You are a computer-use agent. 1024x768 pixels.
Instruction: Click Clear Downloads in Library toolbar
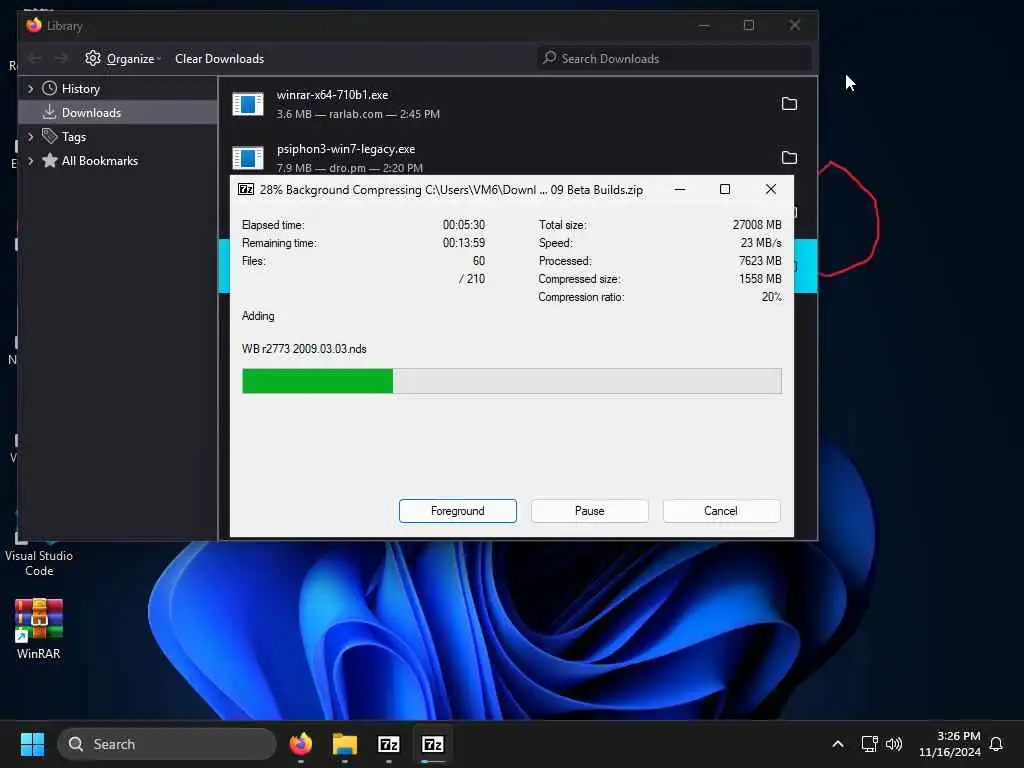click(x=219, y=59)
